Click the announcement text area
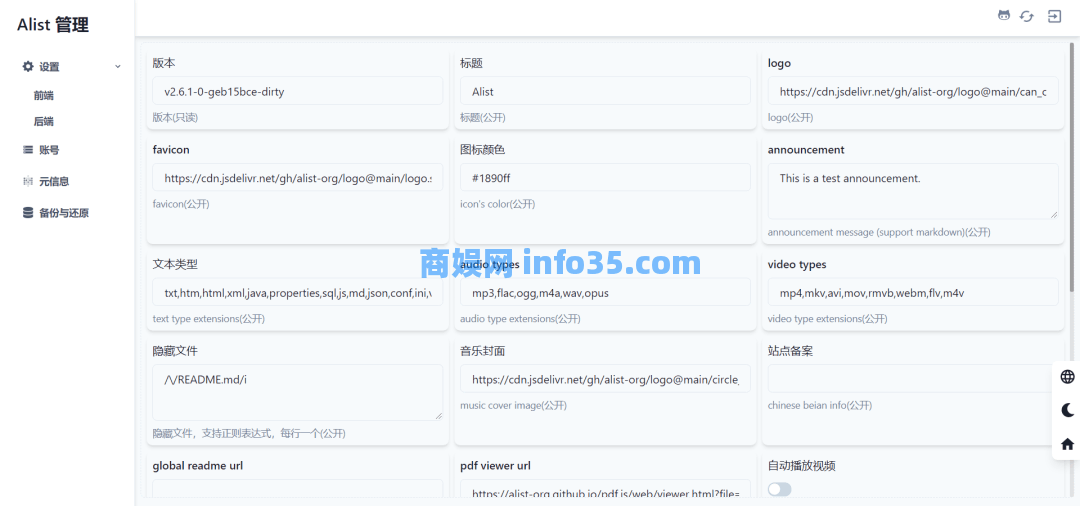1080x506 pixels. tap(913, 191)
